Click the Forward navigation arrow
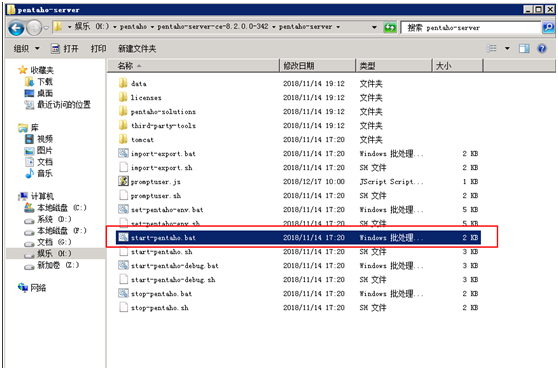The height and width of the screenshot is (370, 558). pyautogui.click(x=35, y=28)
